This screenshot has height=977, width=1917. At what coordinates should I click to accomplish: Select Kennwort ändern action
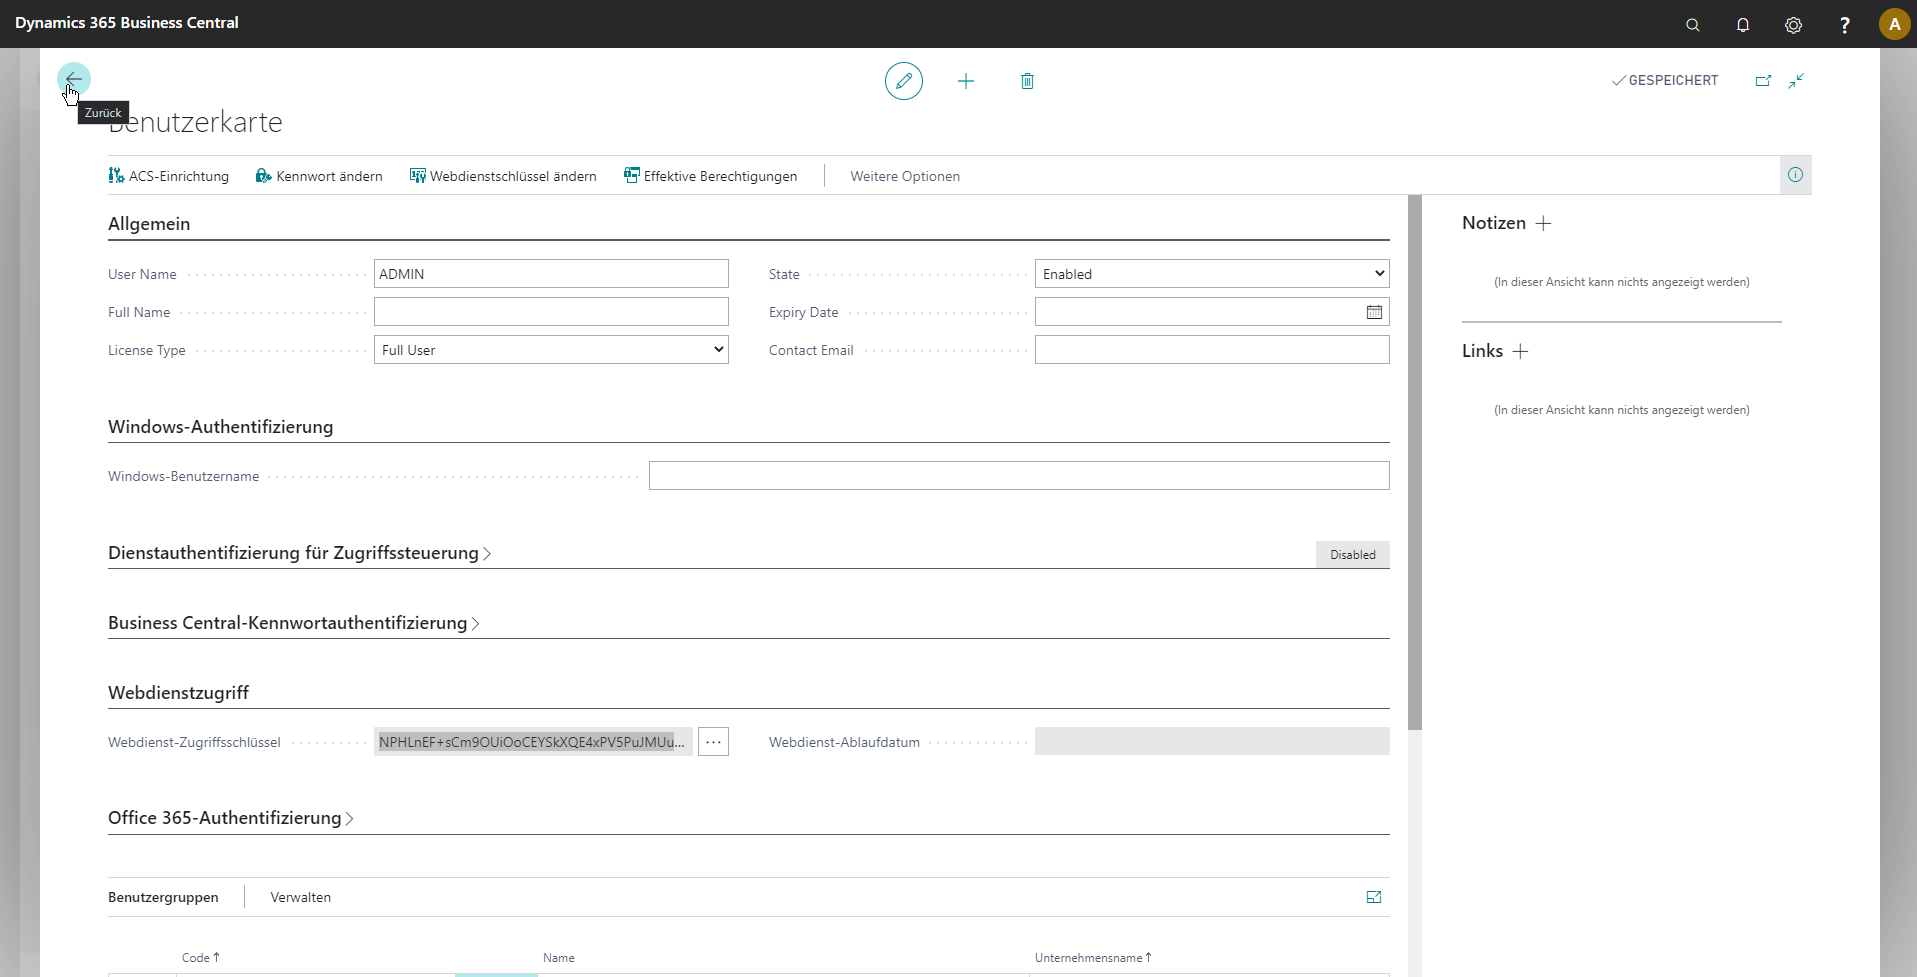pos(319,176)
